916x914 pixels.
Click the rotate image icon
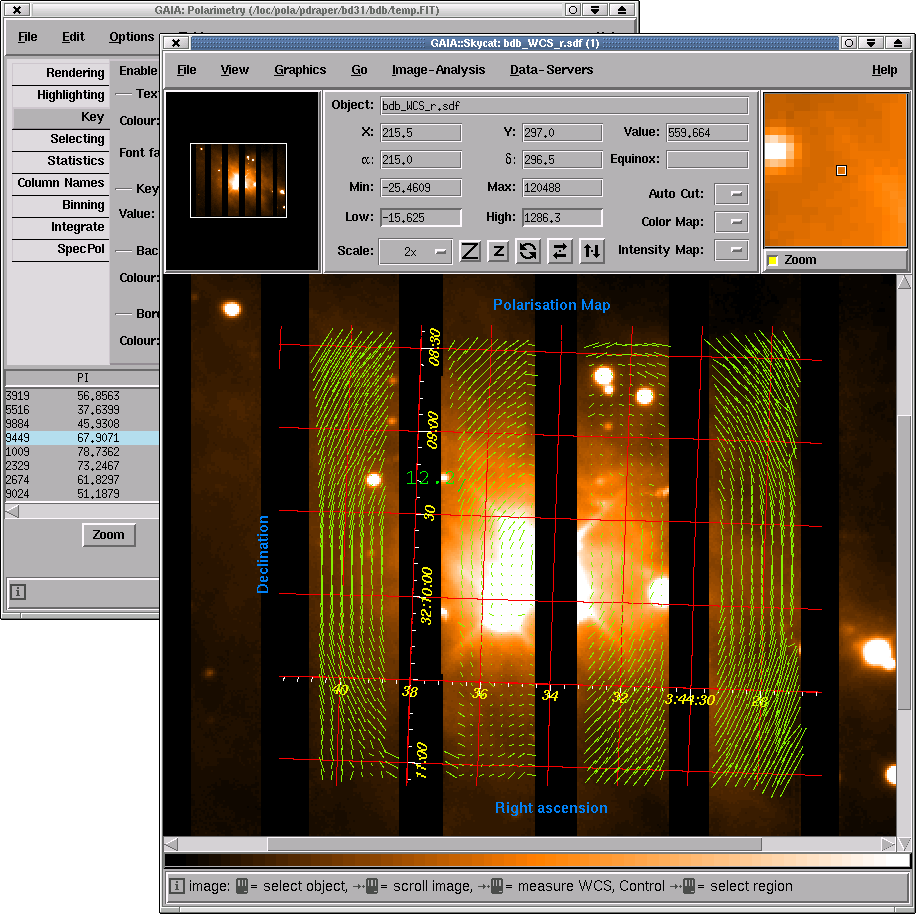[528, 251]
